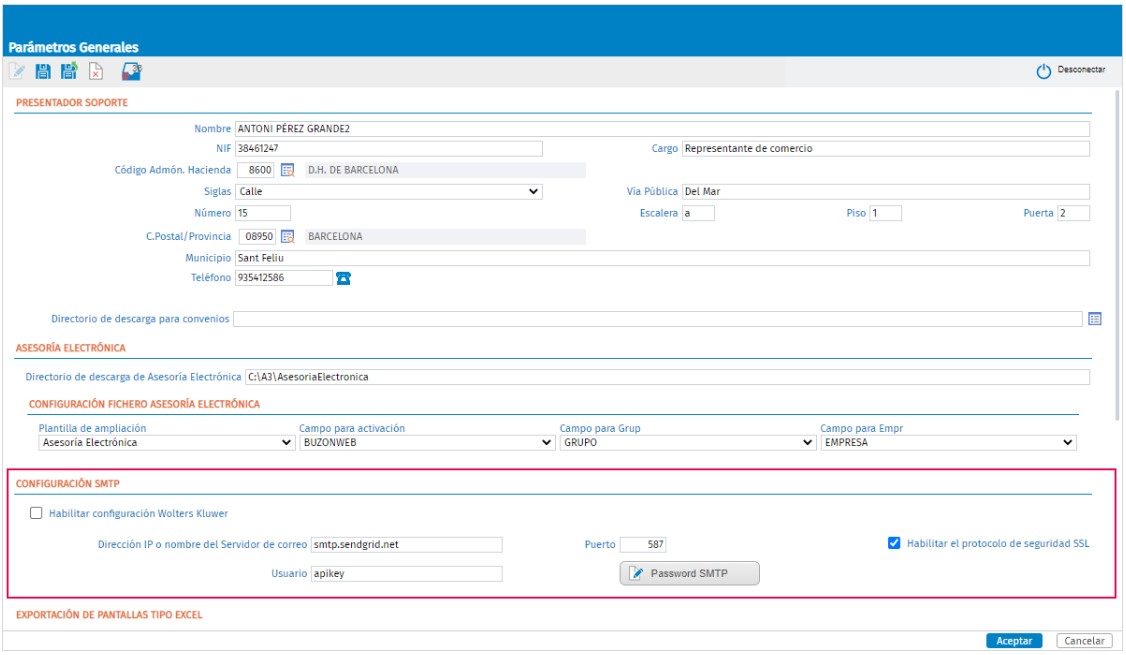Click postal code field 08950
This screenshot has height=655, width=1126.
pos(257,236)
